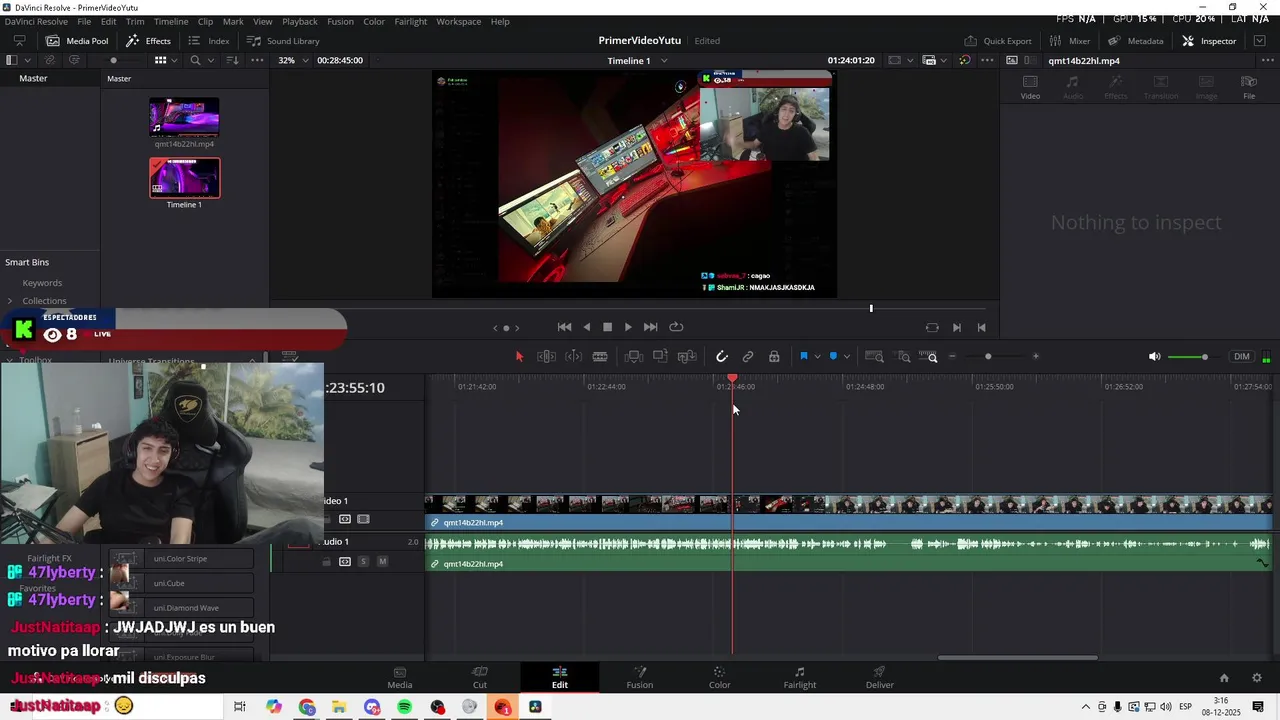This screenshot has height=720, width=1280.
Task: Activate the Dynamic Trim mode tool
Action: click(x=573, y=357)
